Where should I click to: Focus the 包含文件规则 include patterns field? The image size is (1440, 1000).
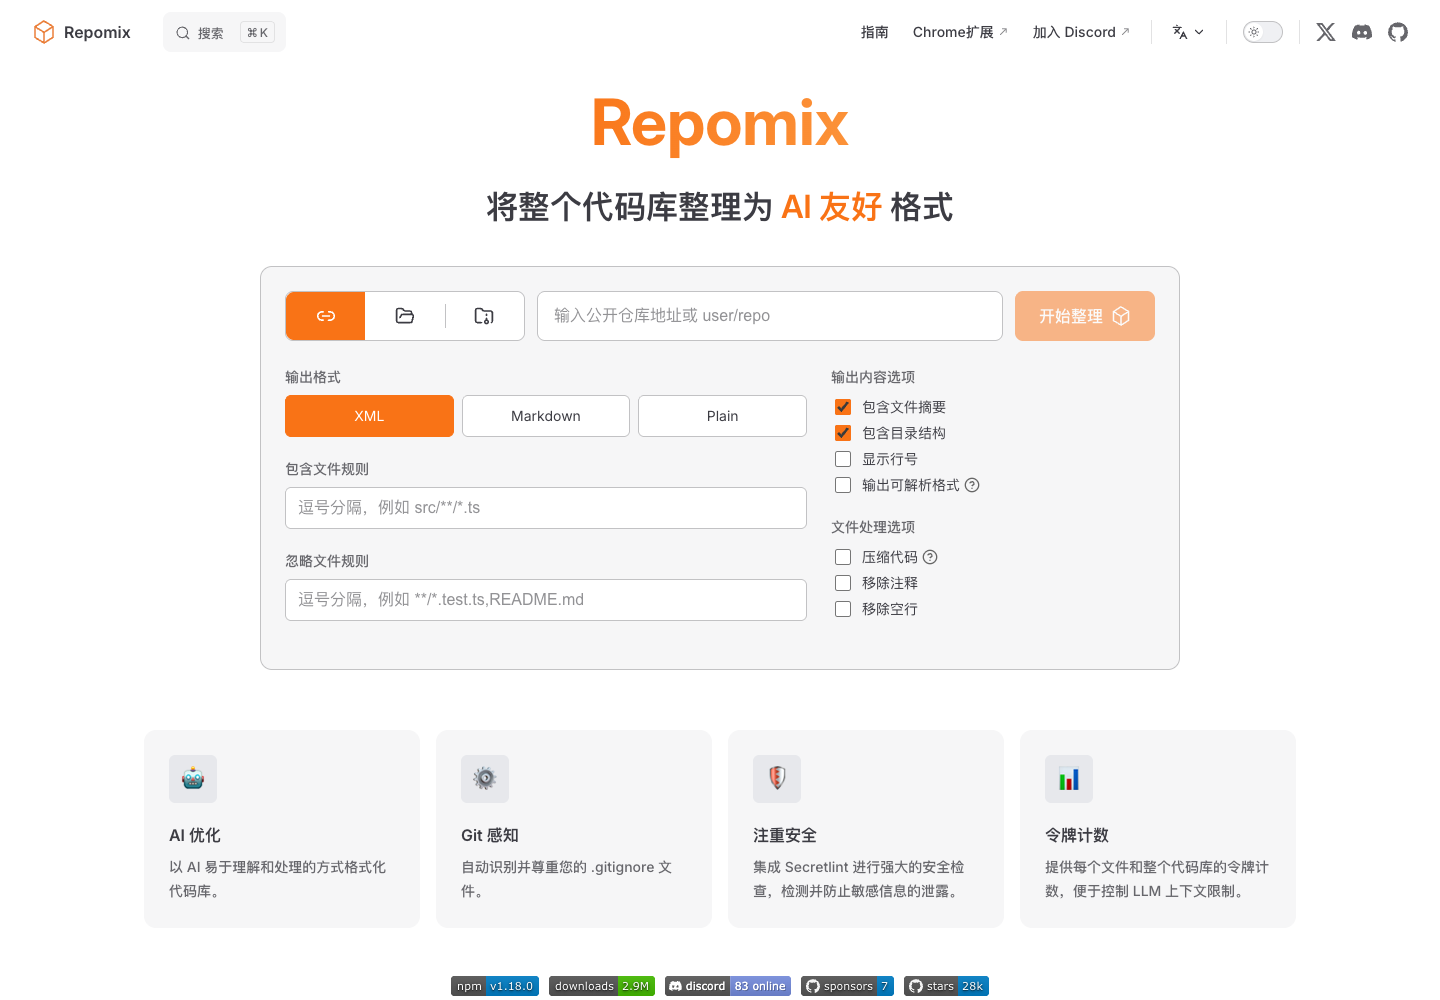546,508
